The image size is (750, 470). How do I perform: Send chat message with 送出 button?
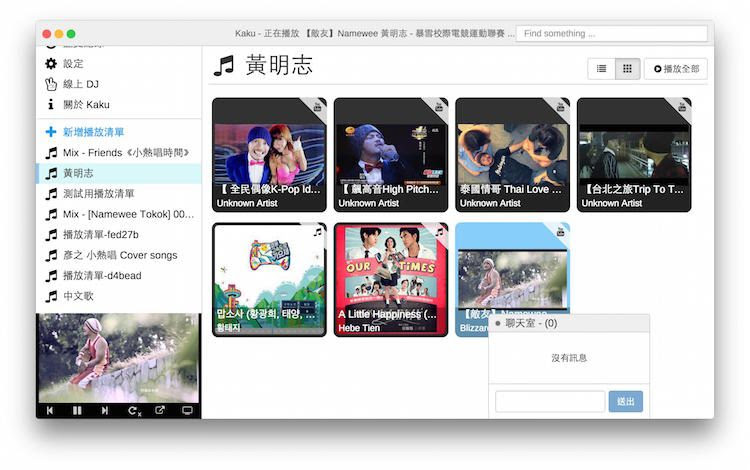point(626,401)
